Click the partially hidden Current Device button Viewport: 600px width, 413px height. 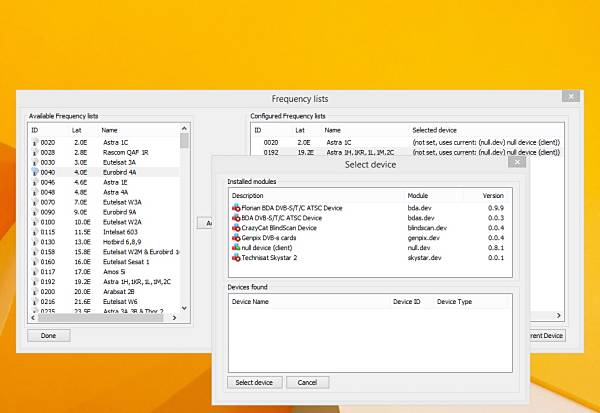click(547, 336)
